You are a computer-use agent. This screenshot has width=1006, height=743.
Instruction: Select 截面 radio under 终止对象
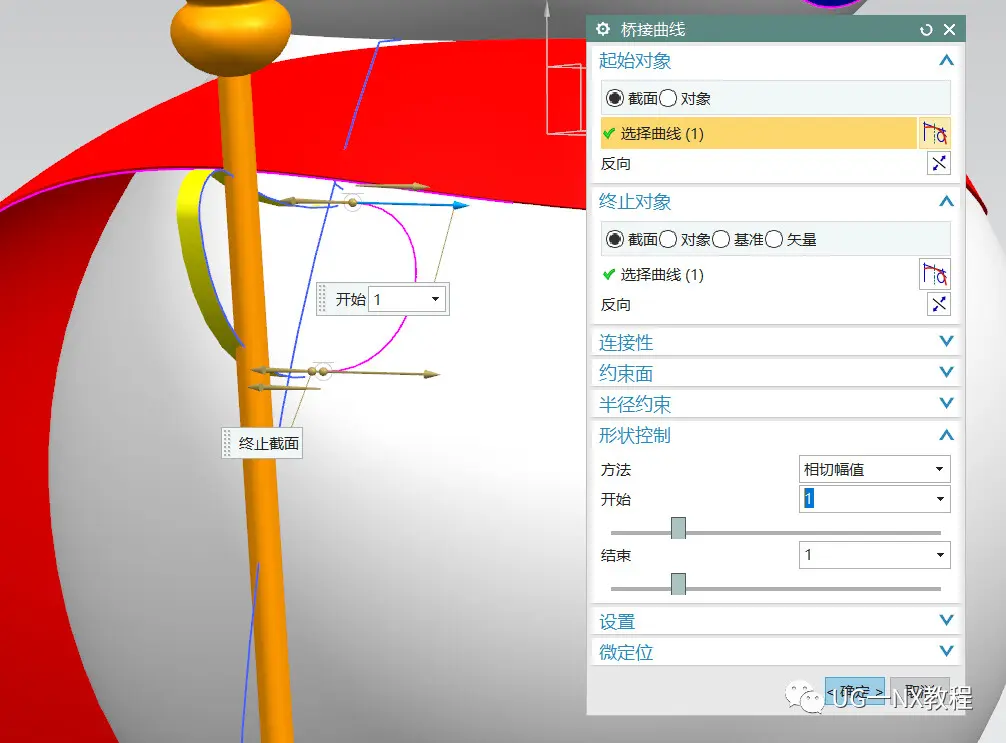pos(615,239)
